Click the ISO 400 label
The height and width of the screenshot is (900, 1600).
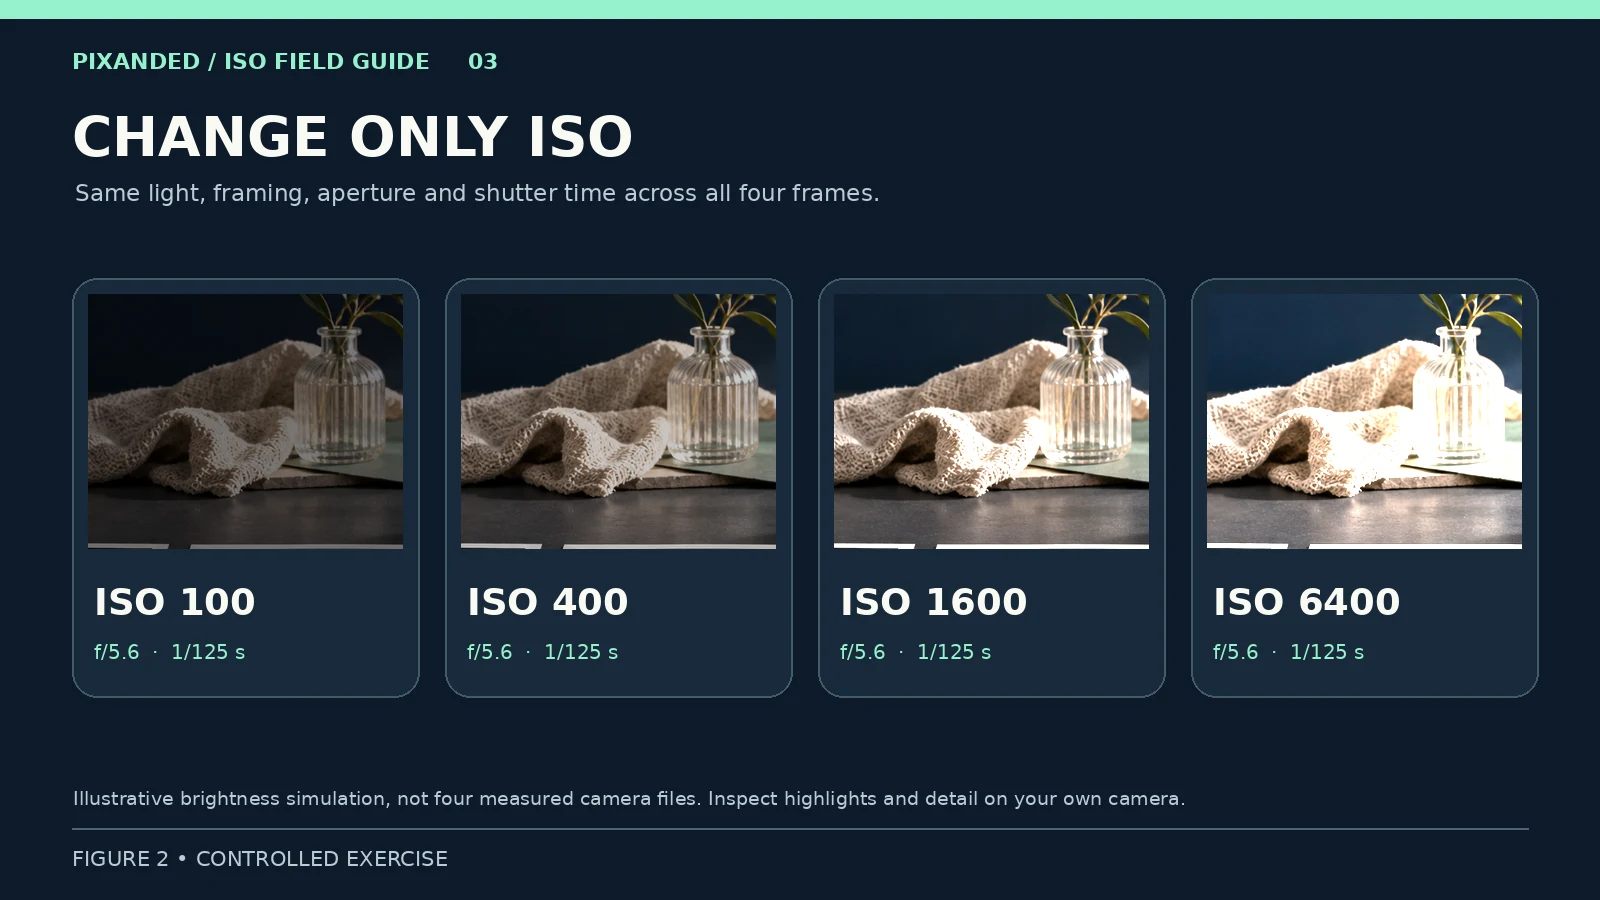[548, 602]
